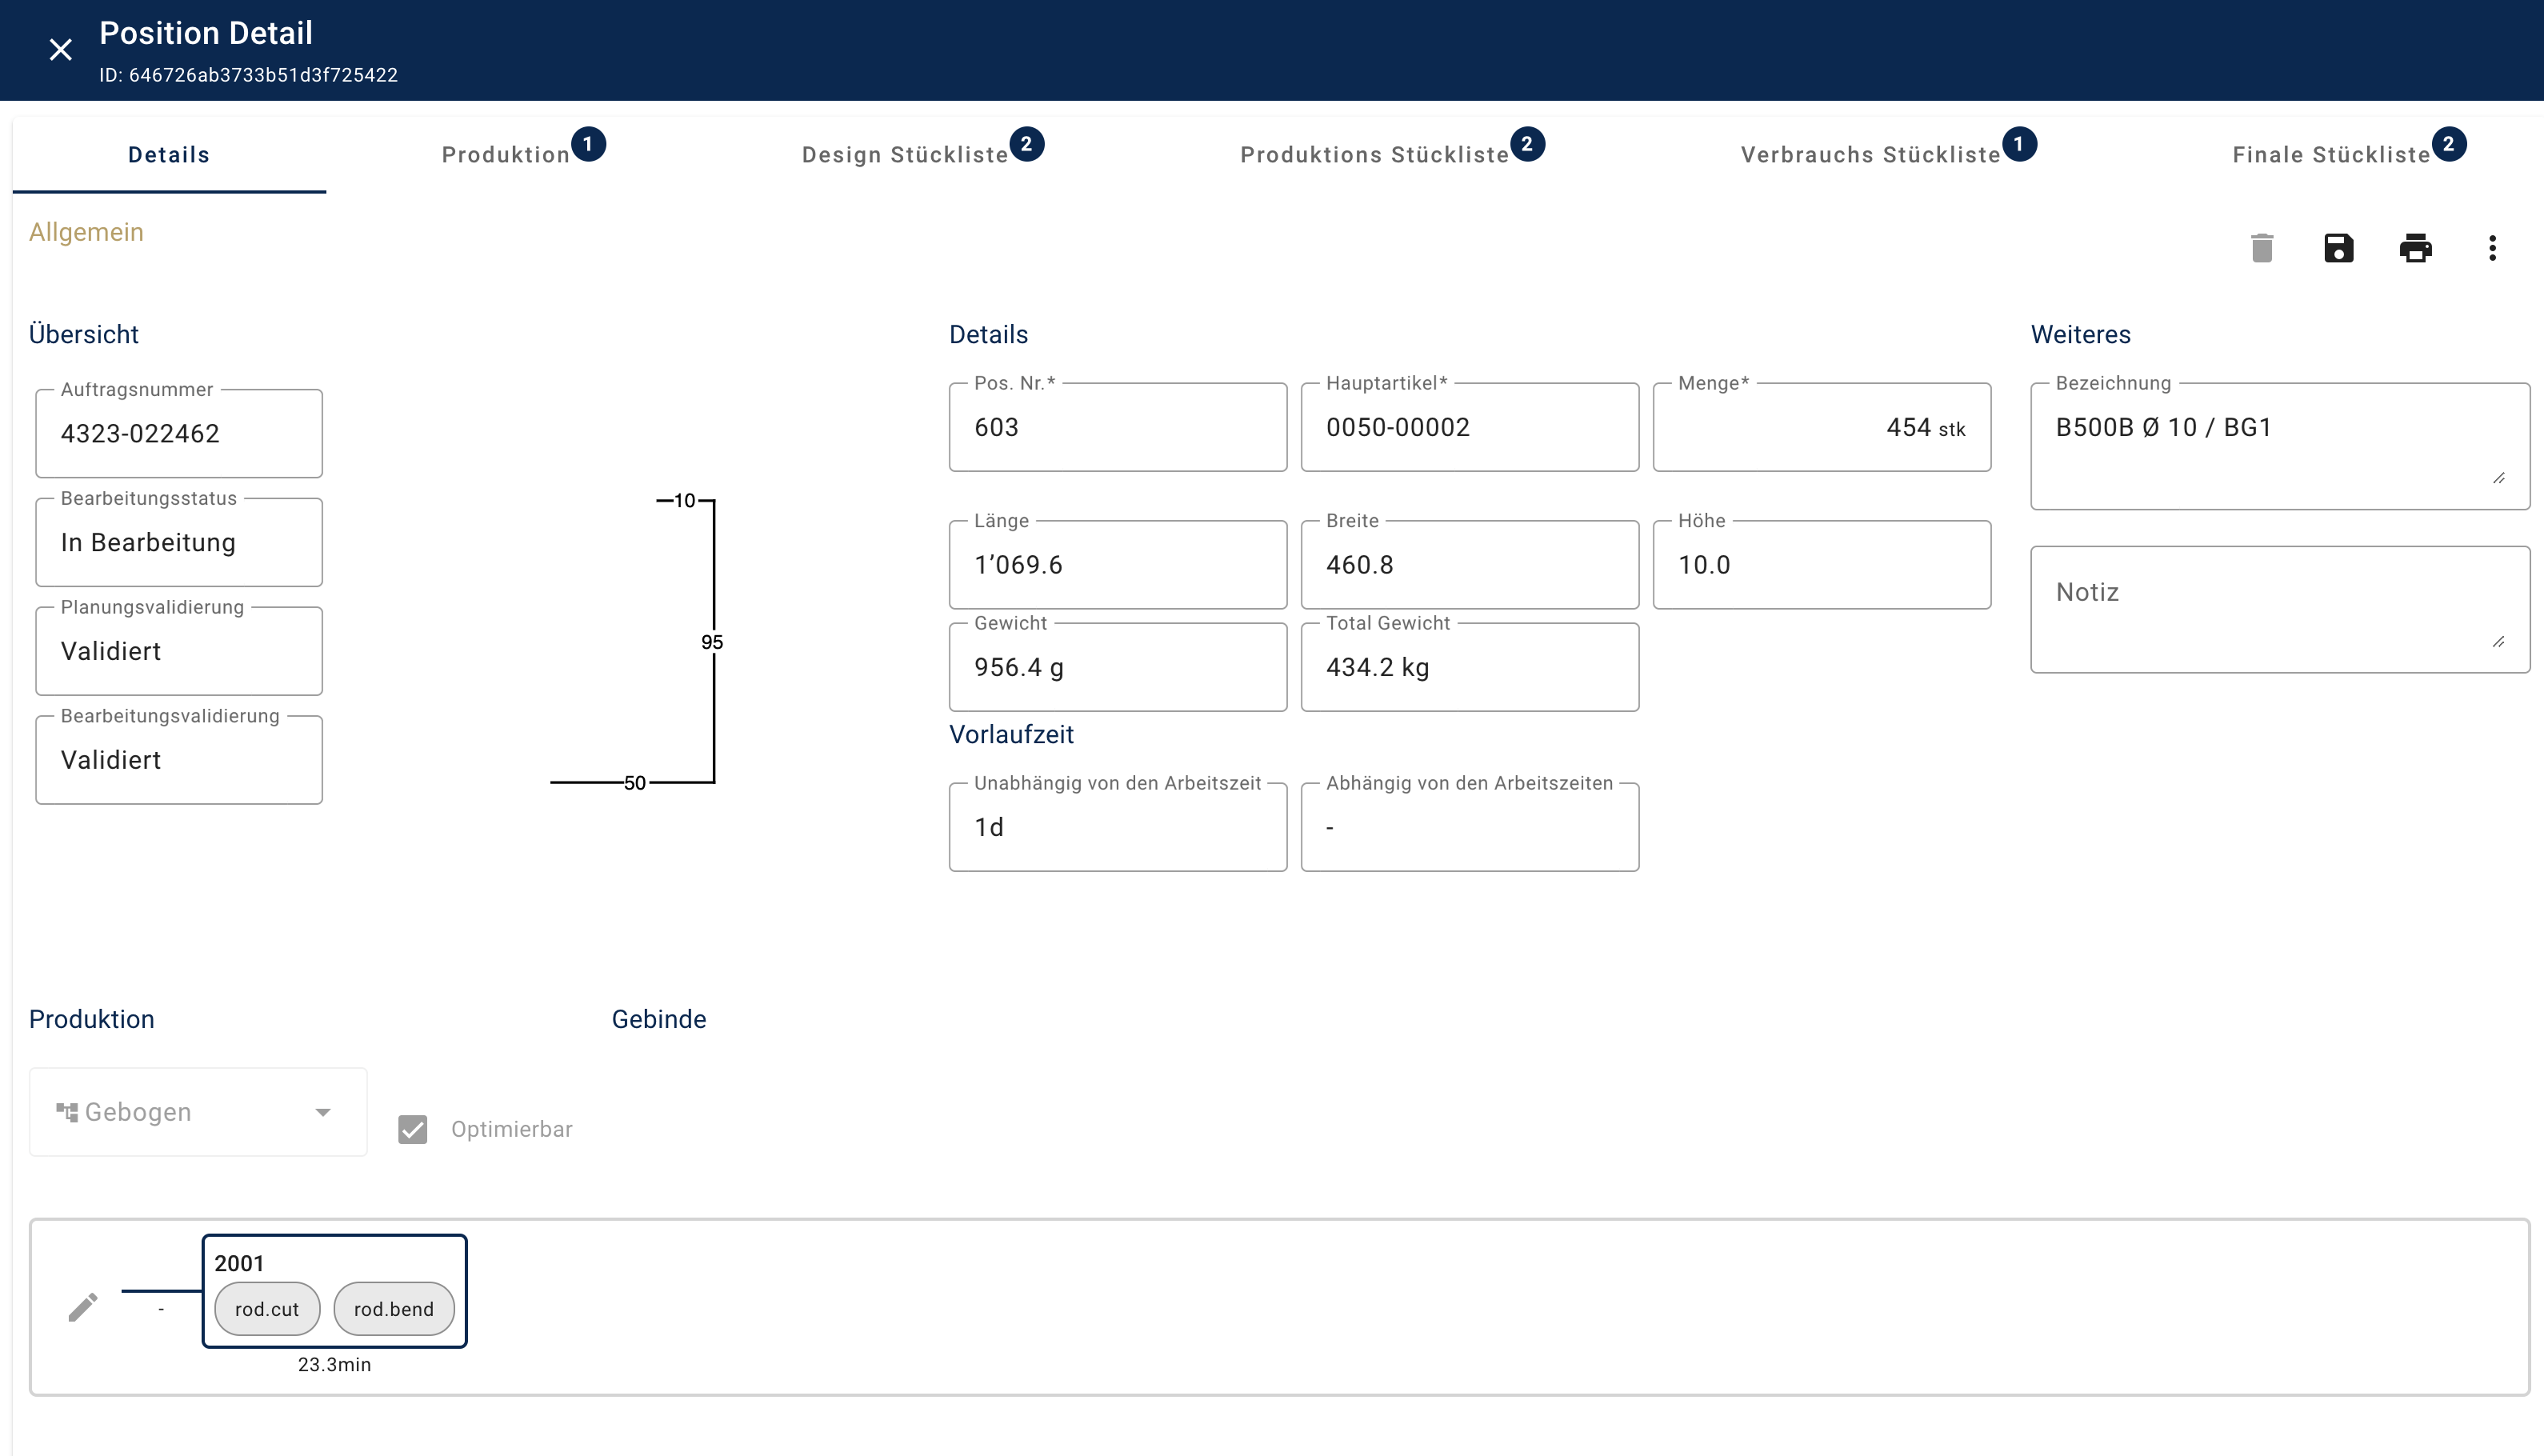Open the three-dot more options menu

point(2492,248)
